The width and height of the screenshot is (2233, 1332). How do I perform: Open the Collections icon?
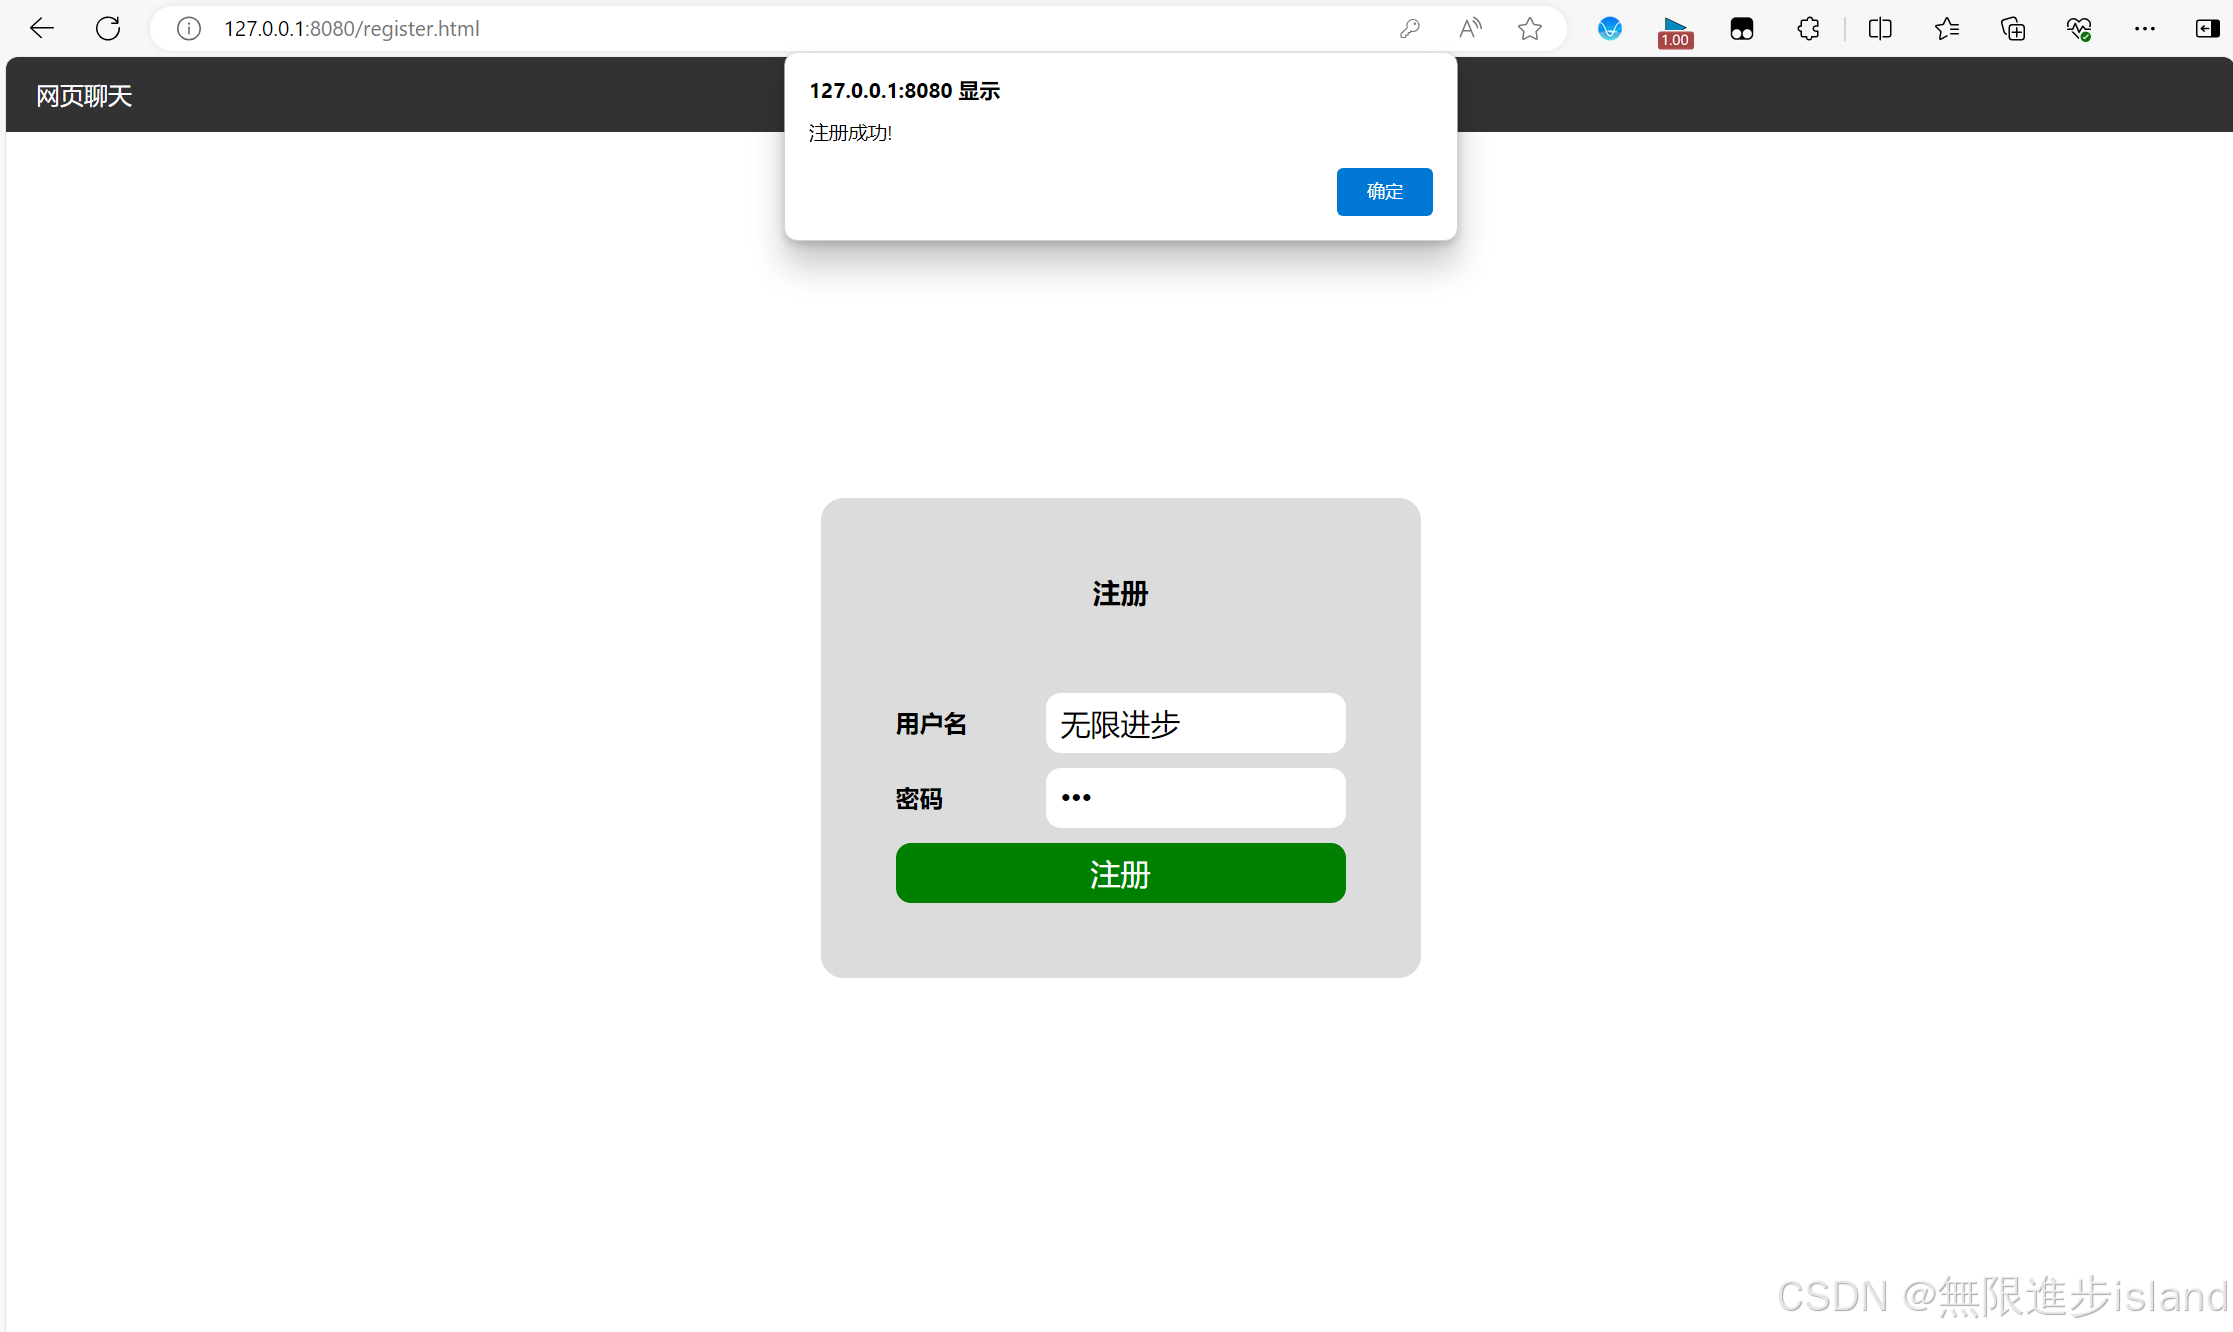[x=2013, y=29]
